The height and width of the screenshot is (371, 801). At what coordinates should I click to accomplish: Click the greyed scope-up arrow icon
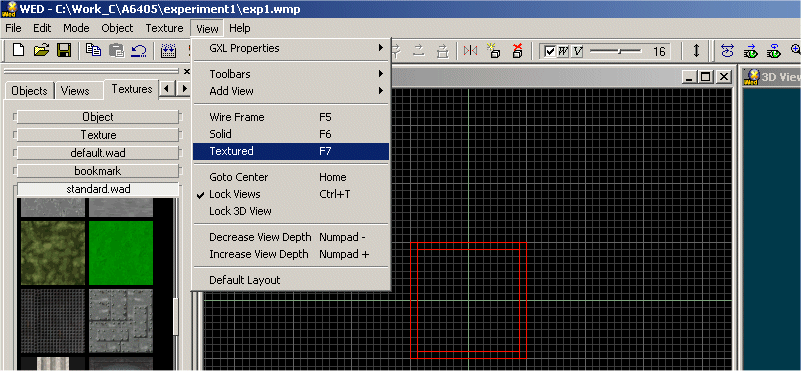[419, 50]
